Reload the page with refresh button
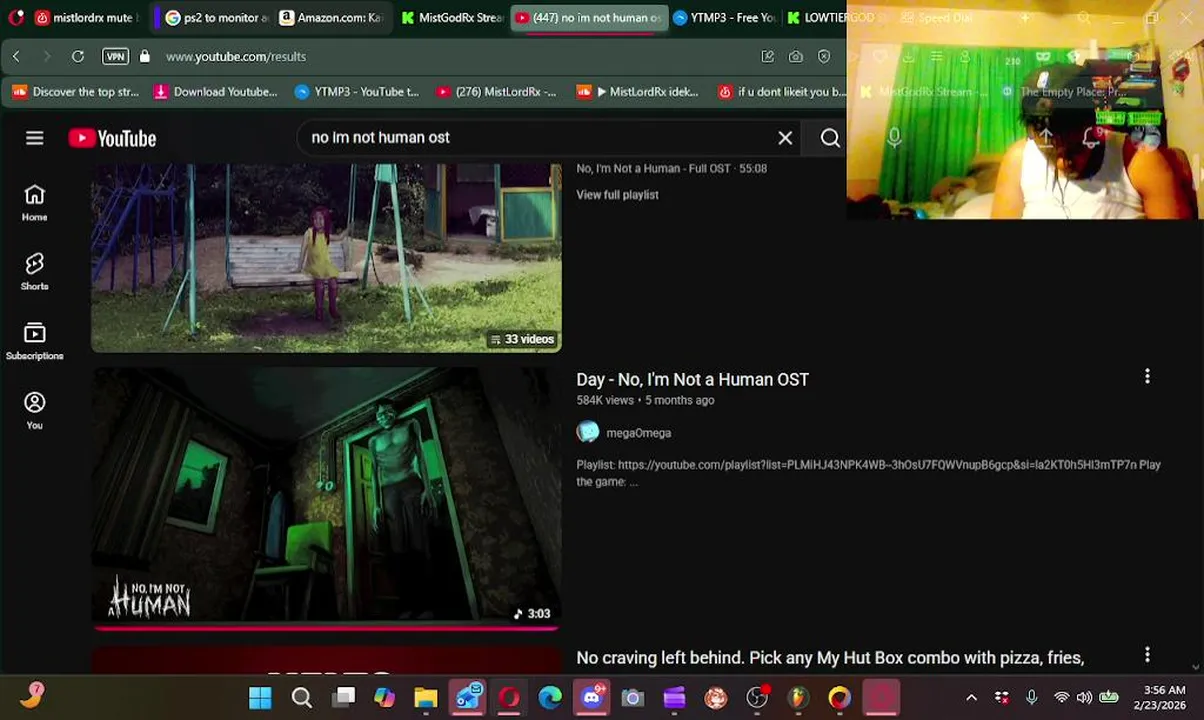 78,56
